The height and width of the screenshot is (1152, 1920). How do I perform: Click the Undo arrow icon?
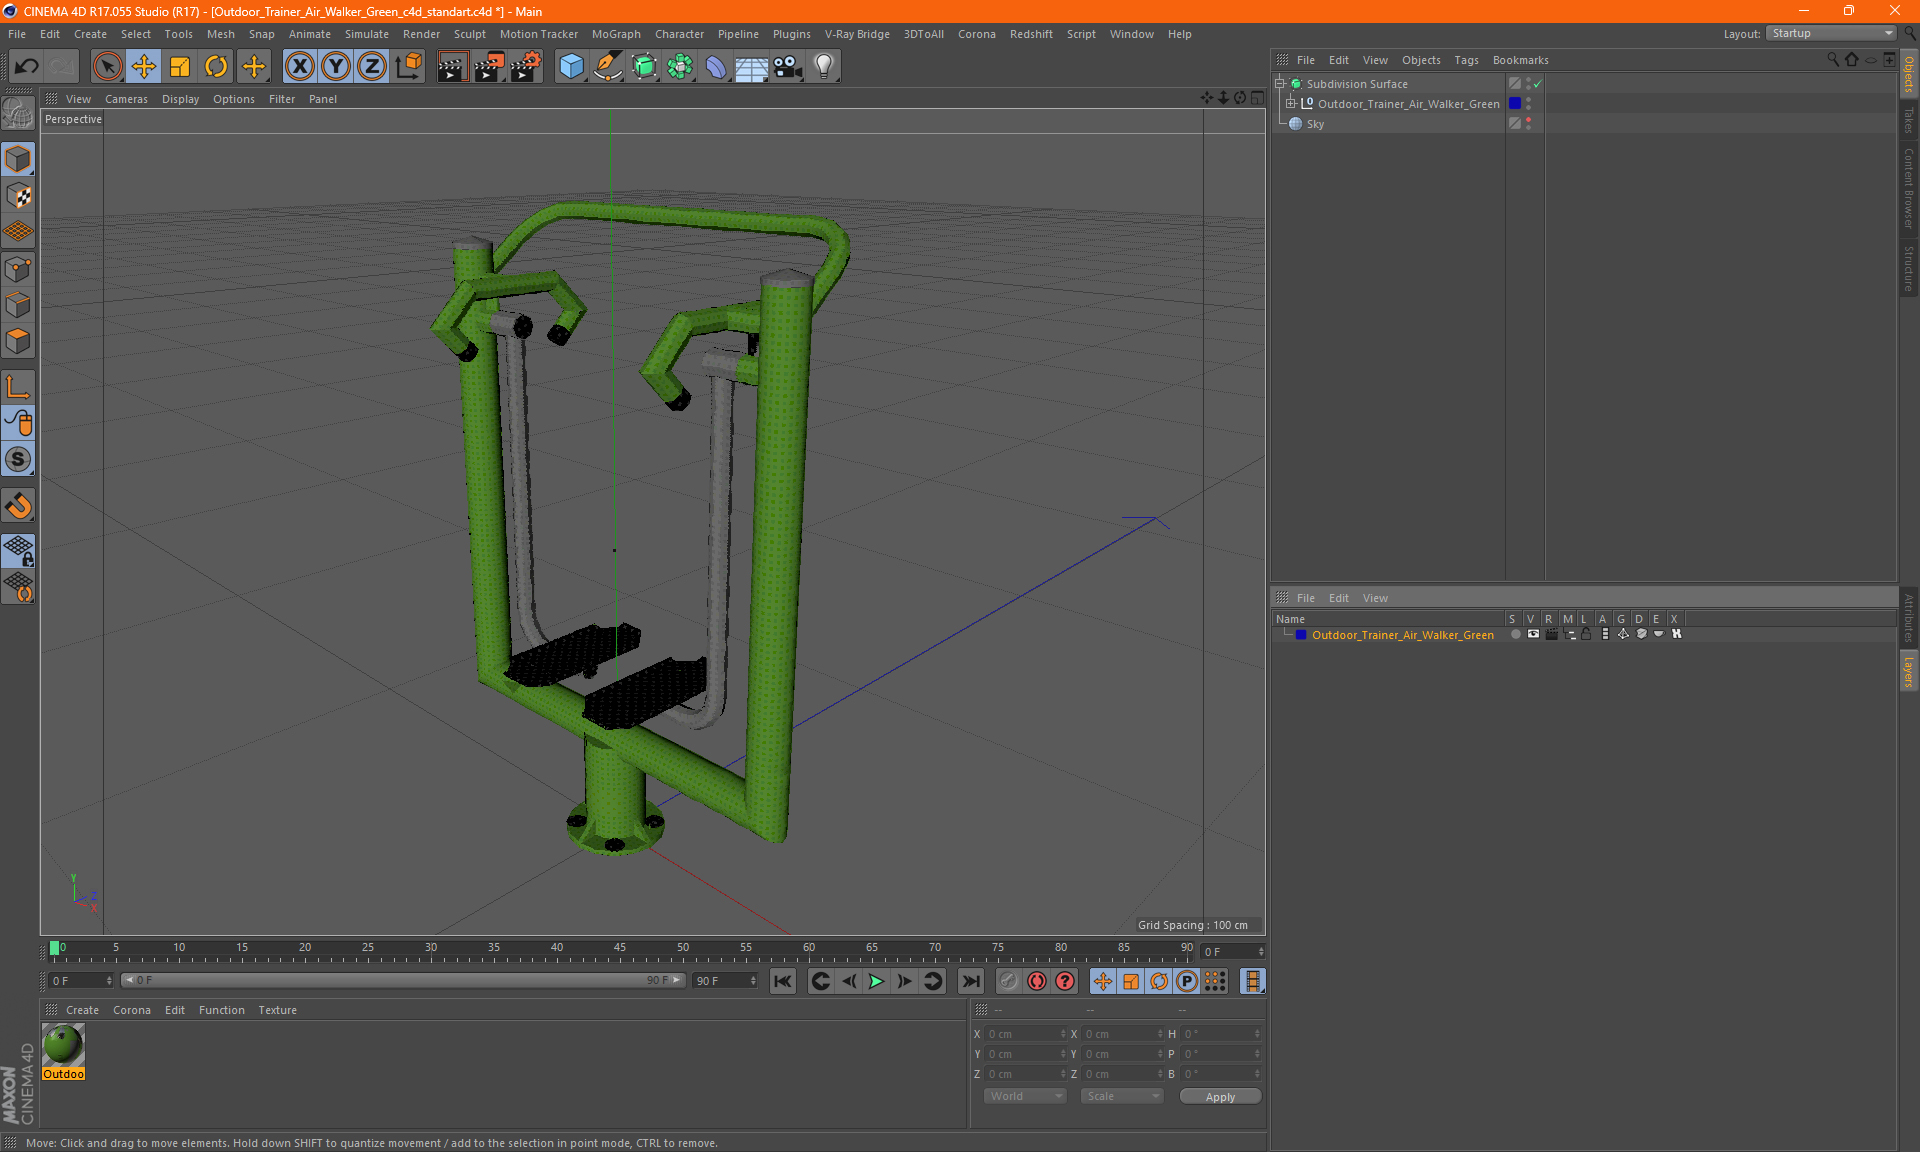pos(27,67)
